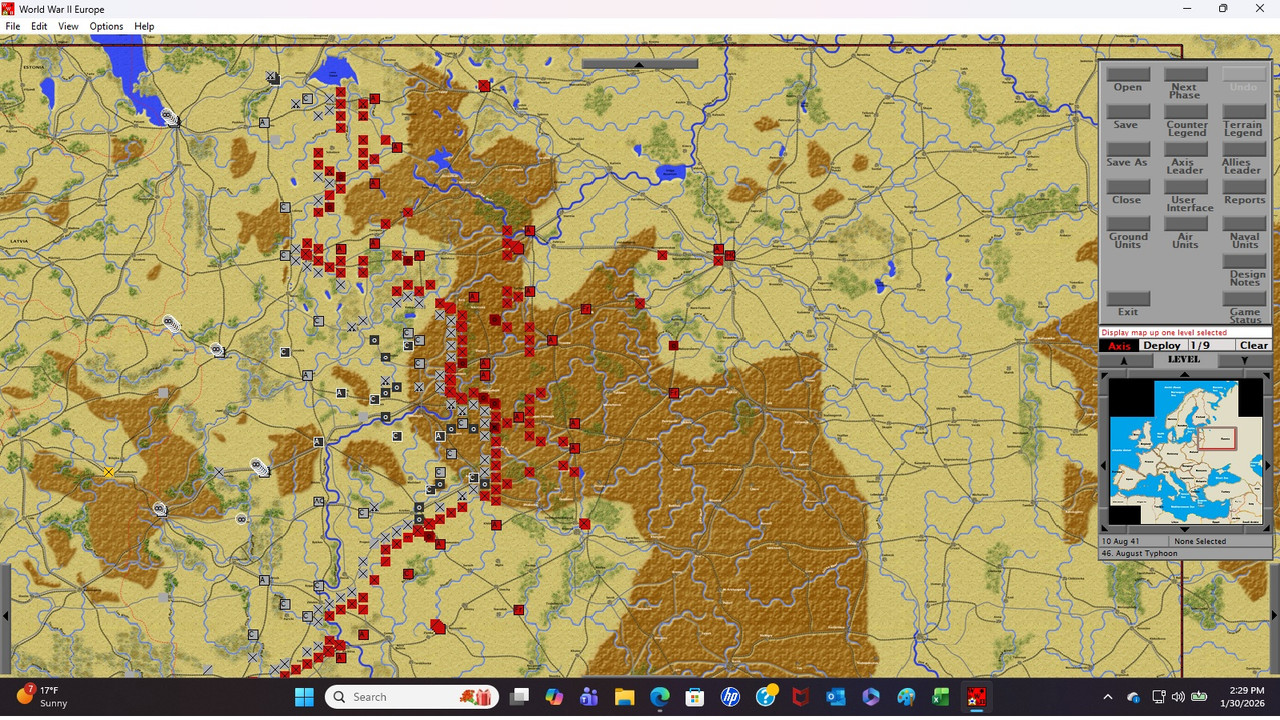Open the Edit menu
Viewport: 1280px width, 720px height.
39,26
